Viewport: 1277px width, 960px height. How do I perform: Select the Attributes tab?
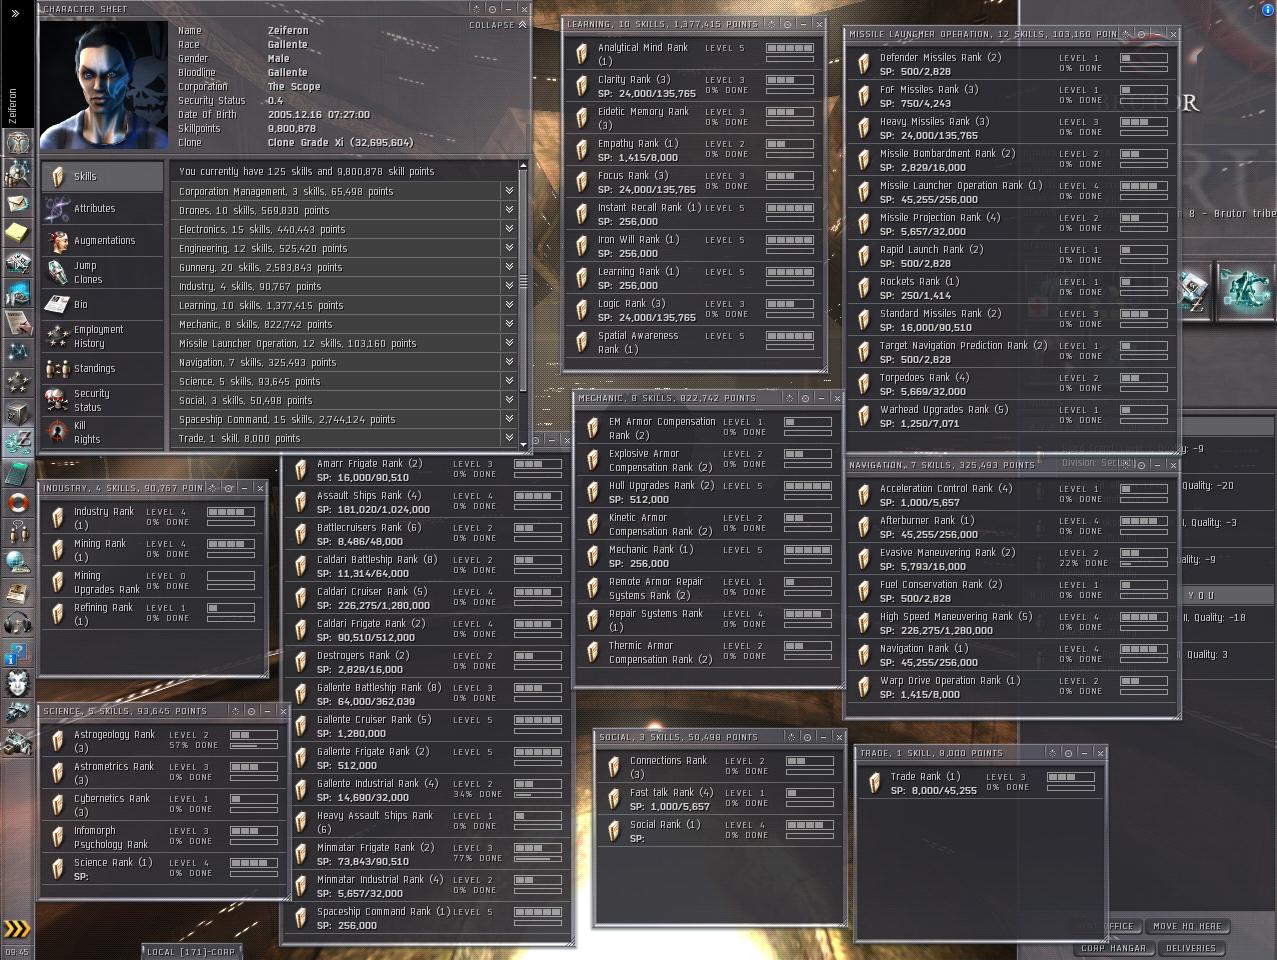pos(102,208)
